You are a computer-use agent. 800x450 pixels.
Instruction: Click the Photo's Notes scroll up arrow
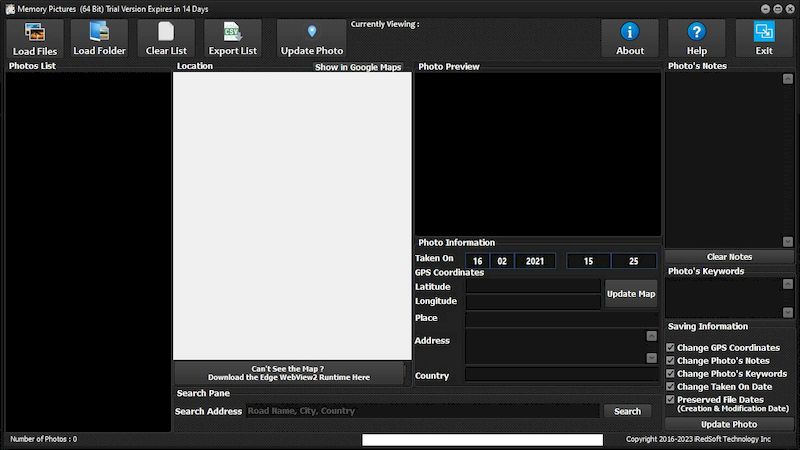click(x=788, y=79)
